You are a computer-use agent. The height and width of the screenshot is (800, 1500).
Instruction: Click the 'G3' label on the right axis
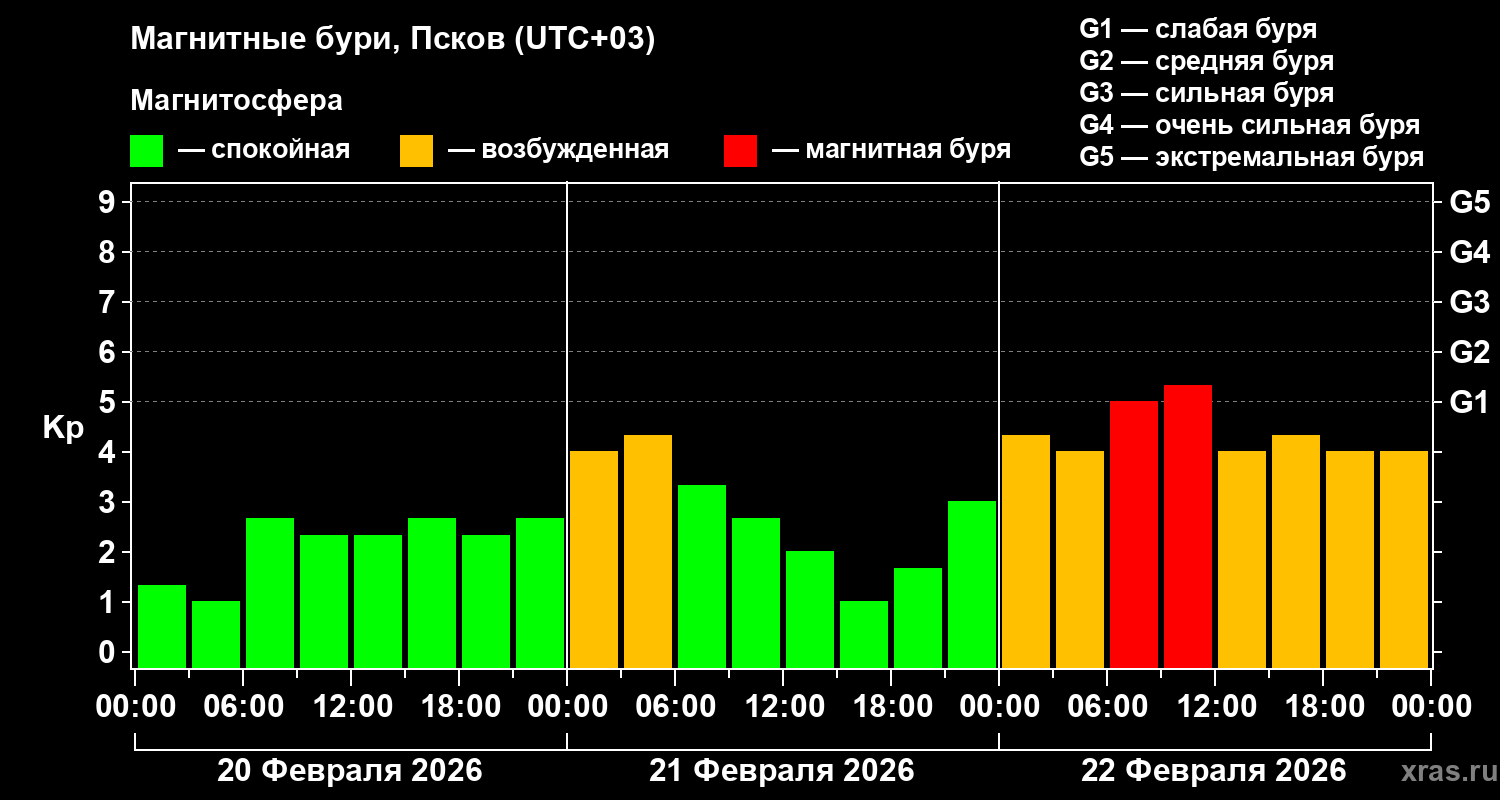pos(1469,302)
